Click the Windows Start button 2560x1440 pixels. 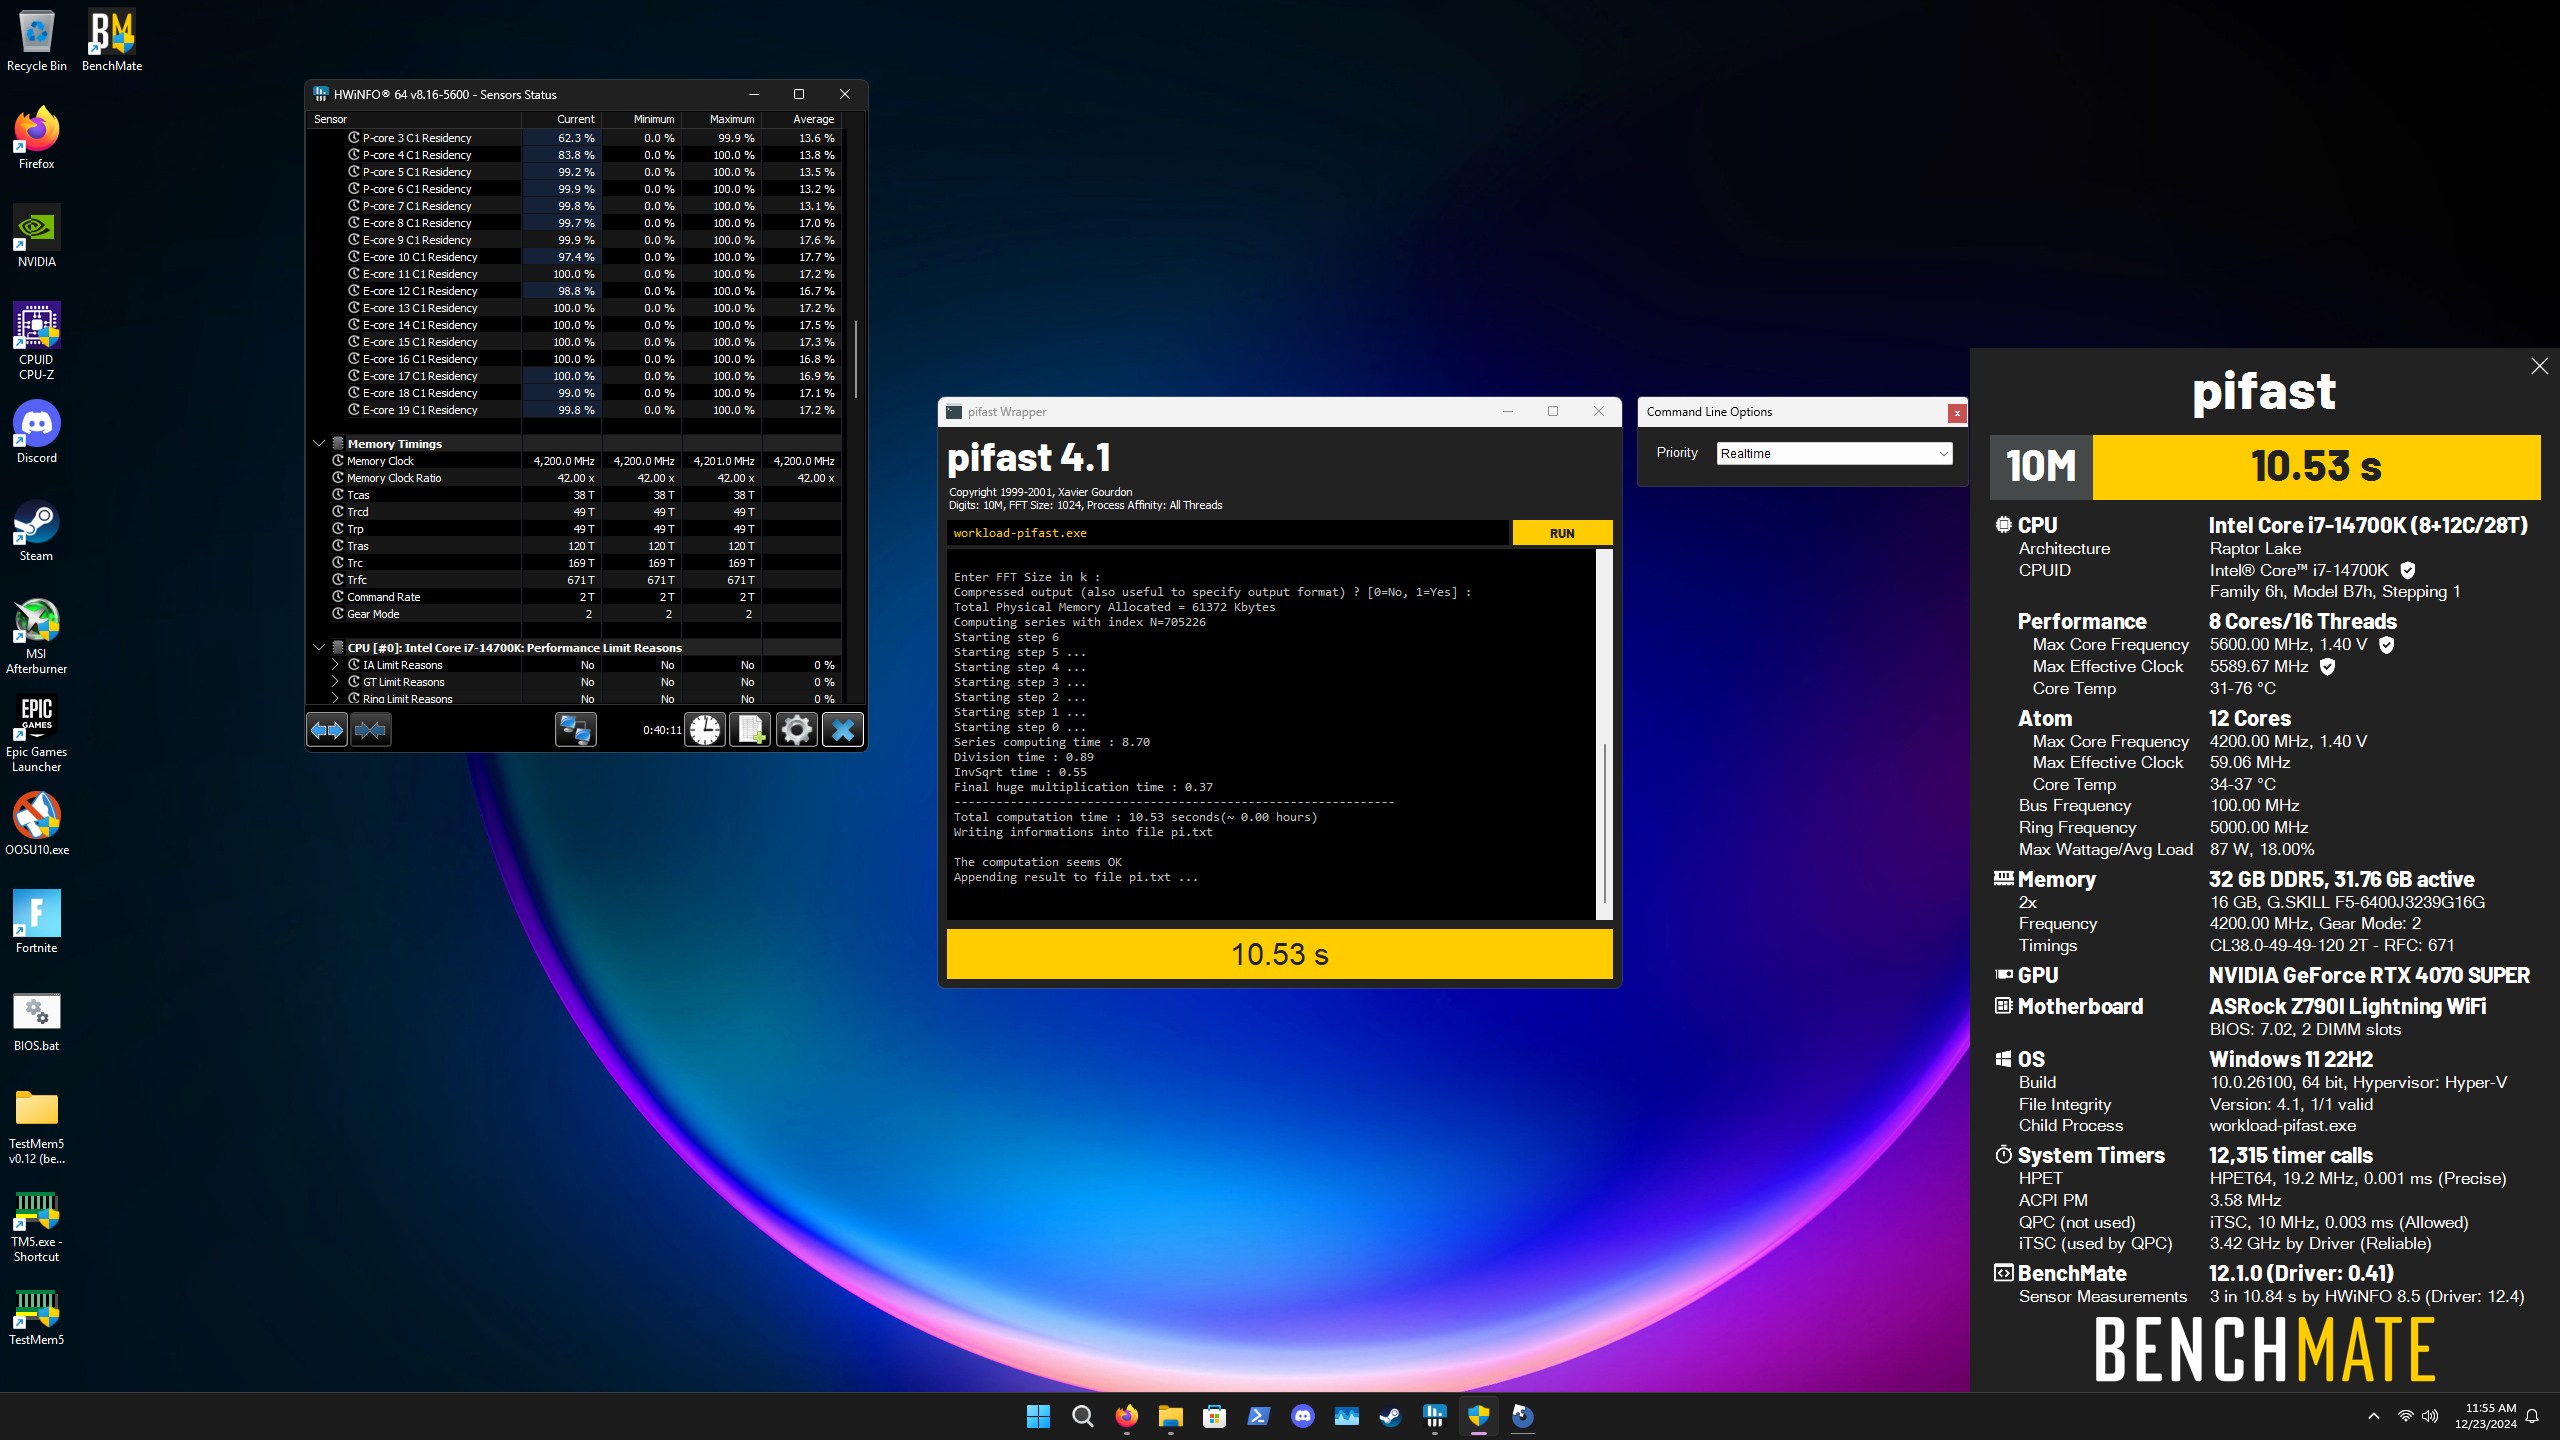pos(1038,1416)
